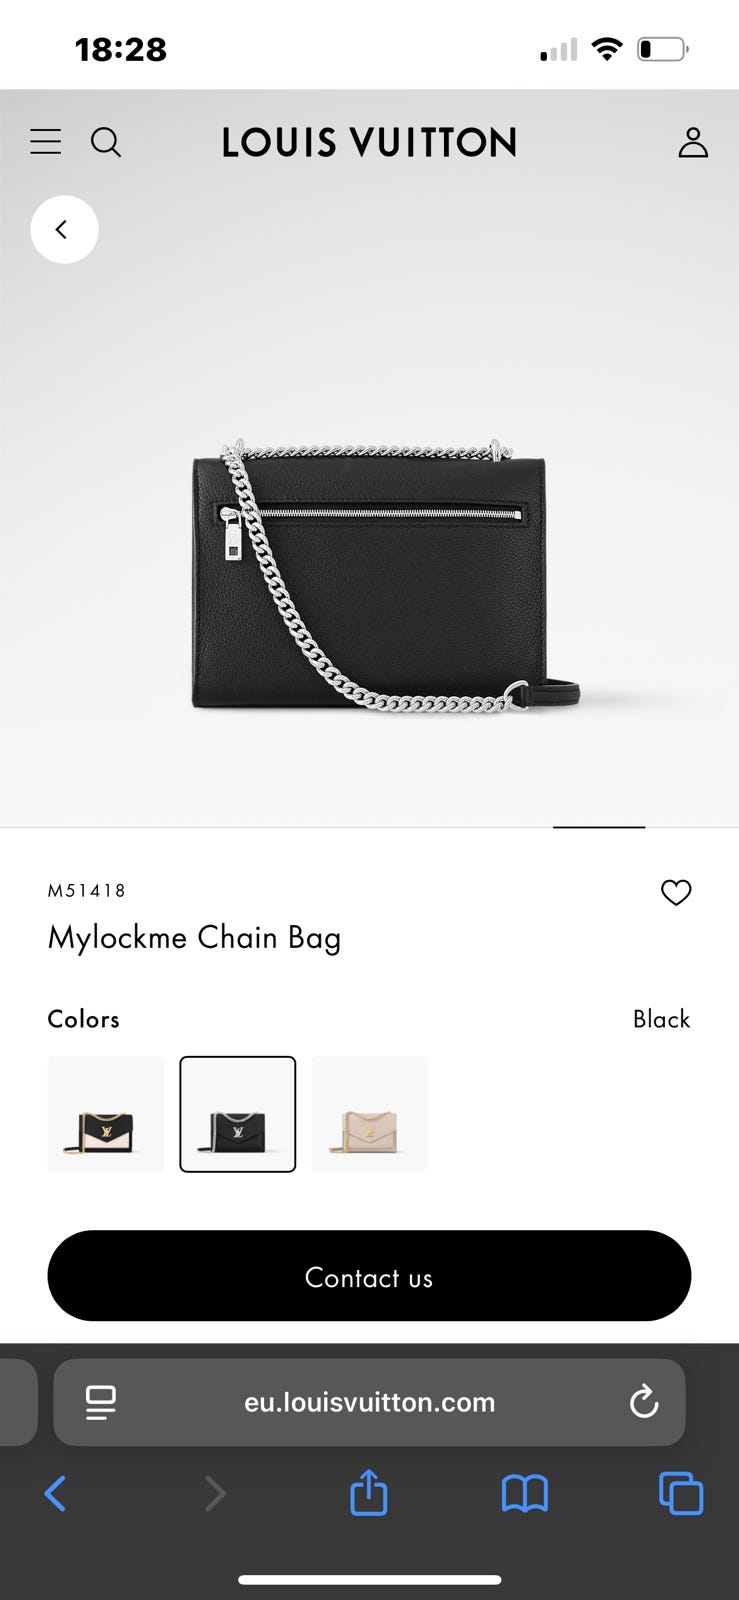
Task: Tap the Safari share icon
Action: (x=369, y=1492)
